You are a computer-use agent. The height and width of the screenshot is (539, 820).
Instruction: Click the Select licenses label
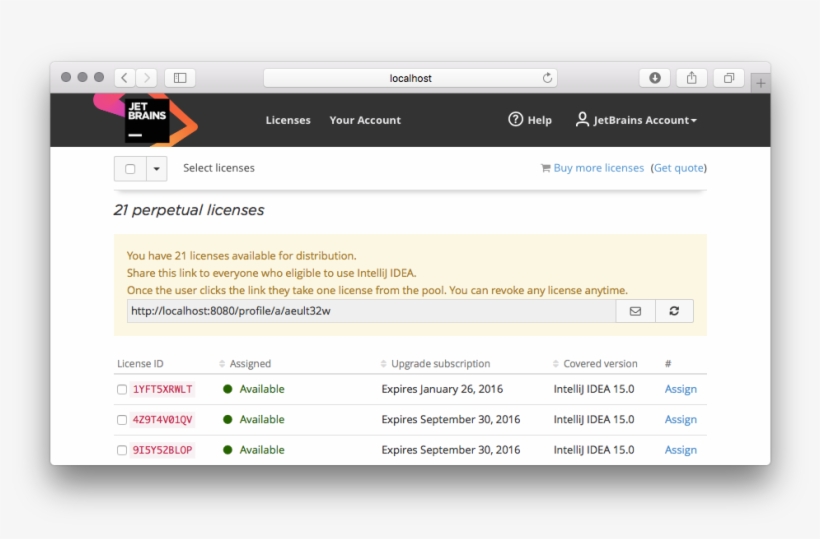point(219,168)
